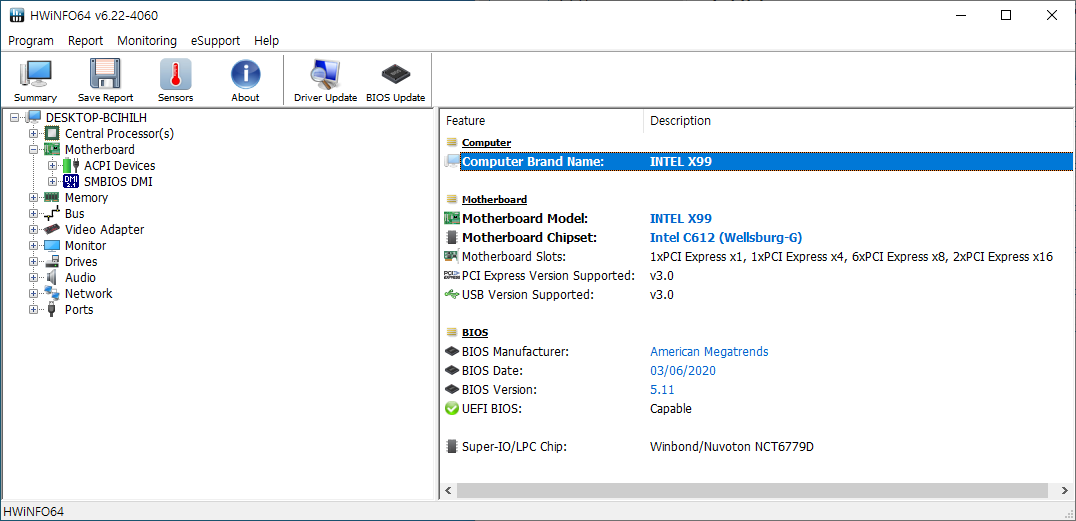Expand the Video Adapter node

[33, 229]
